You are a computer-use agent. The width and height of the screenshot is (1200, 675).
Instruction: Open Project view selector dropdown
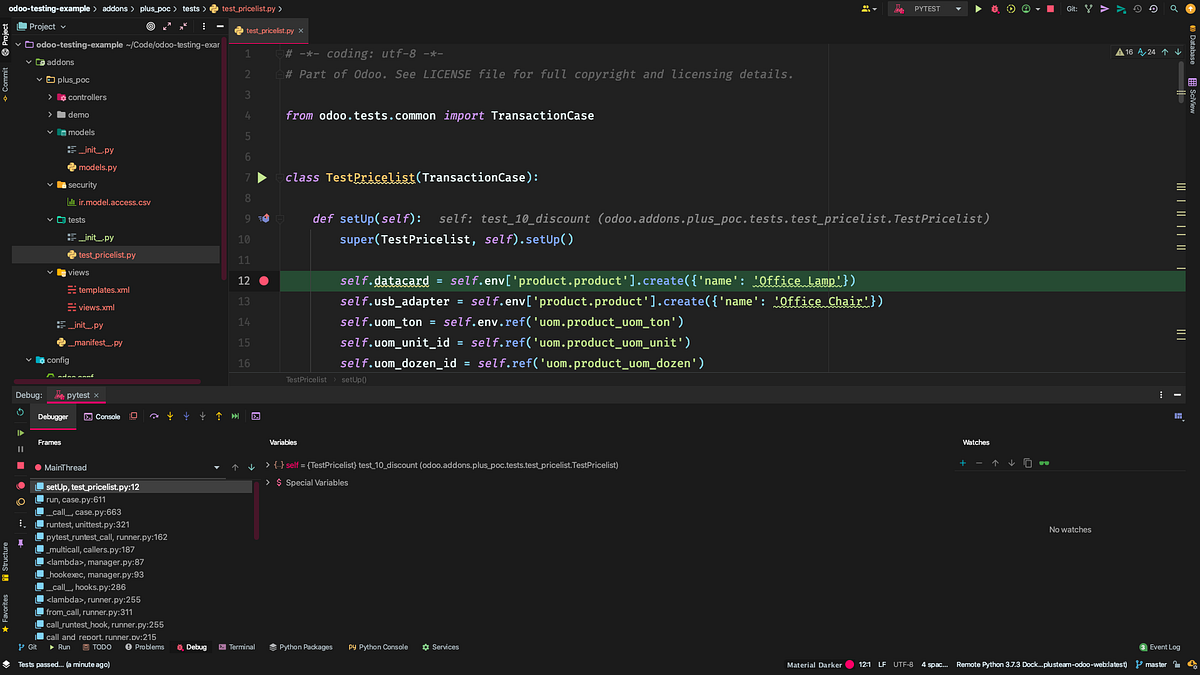[41, 26]
